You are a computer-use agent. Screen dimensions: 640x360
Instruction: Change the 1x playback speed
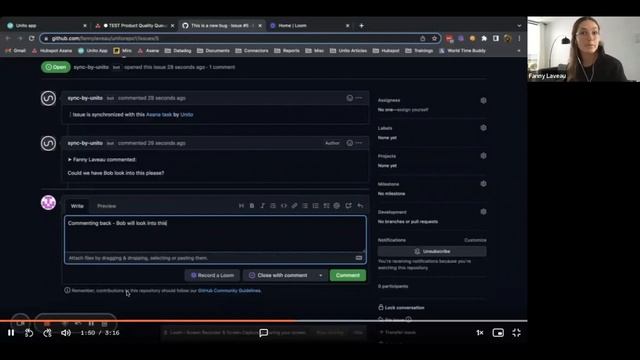[480, 333]
